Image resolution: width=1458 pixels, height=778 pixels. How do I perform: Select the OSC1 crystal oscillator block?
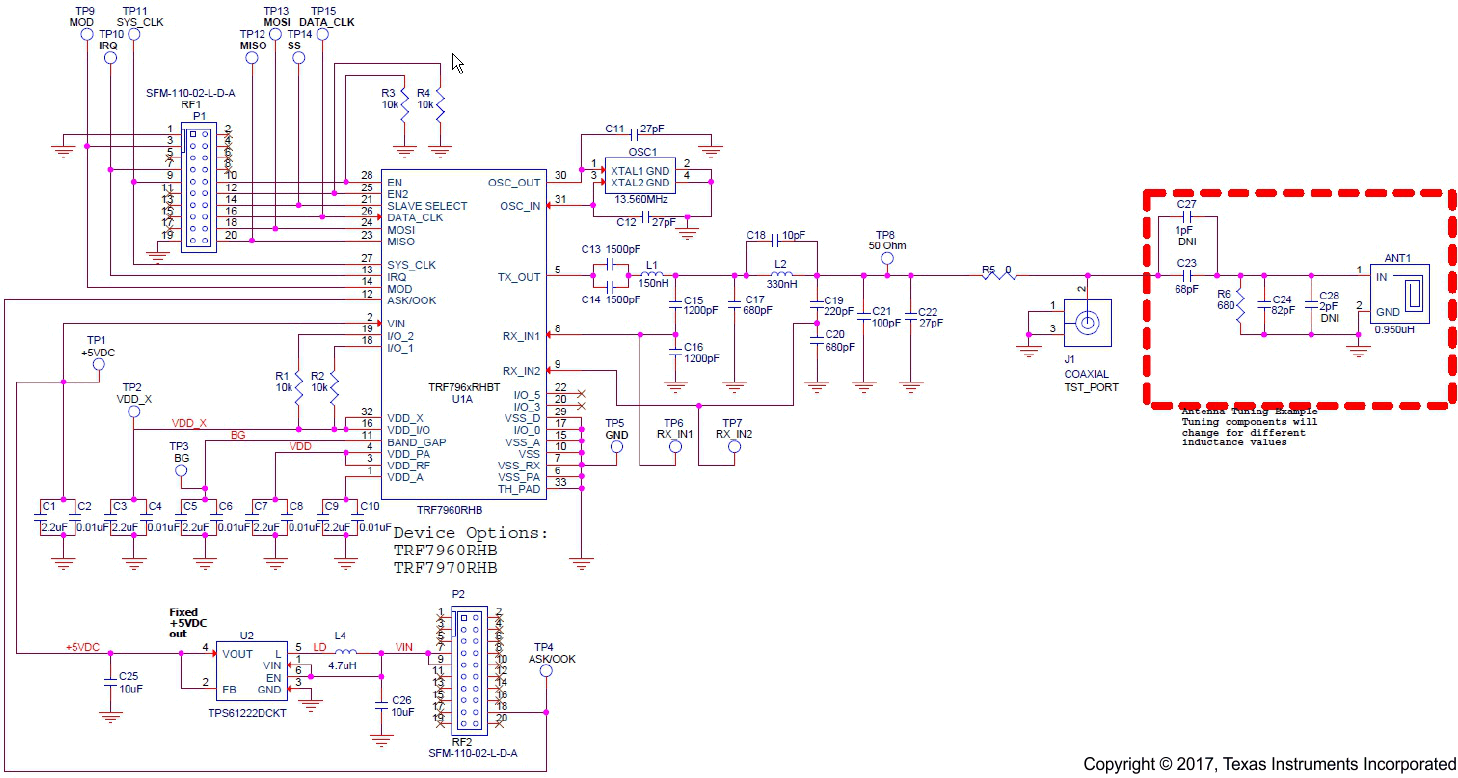(x=640, y=176)
